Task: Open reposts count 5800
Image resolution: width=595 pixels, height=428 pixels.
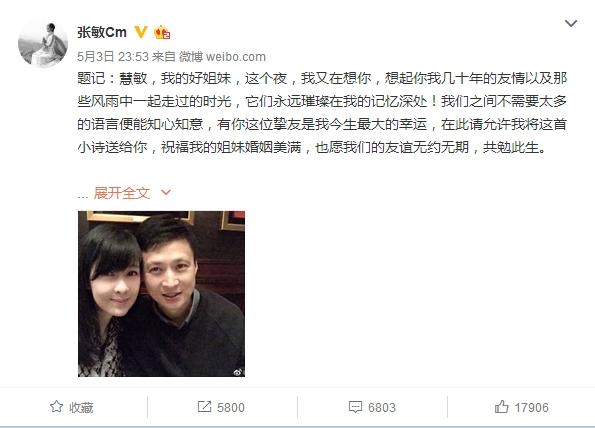Action: pyautogui.click(x=231, y=408)
